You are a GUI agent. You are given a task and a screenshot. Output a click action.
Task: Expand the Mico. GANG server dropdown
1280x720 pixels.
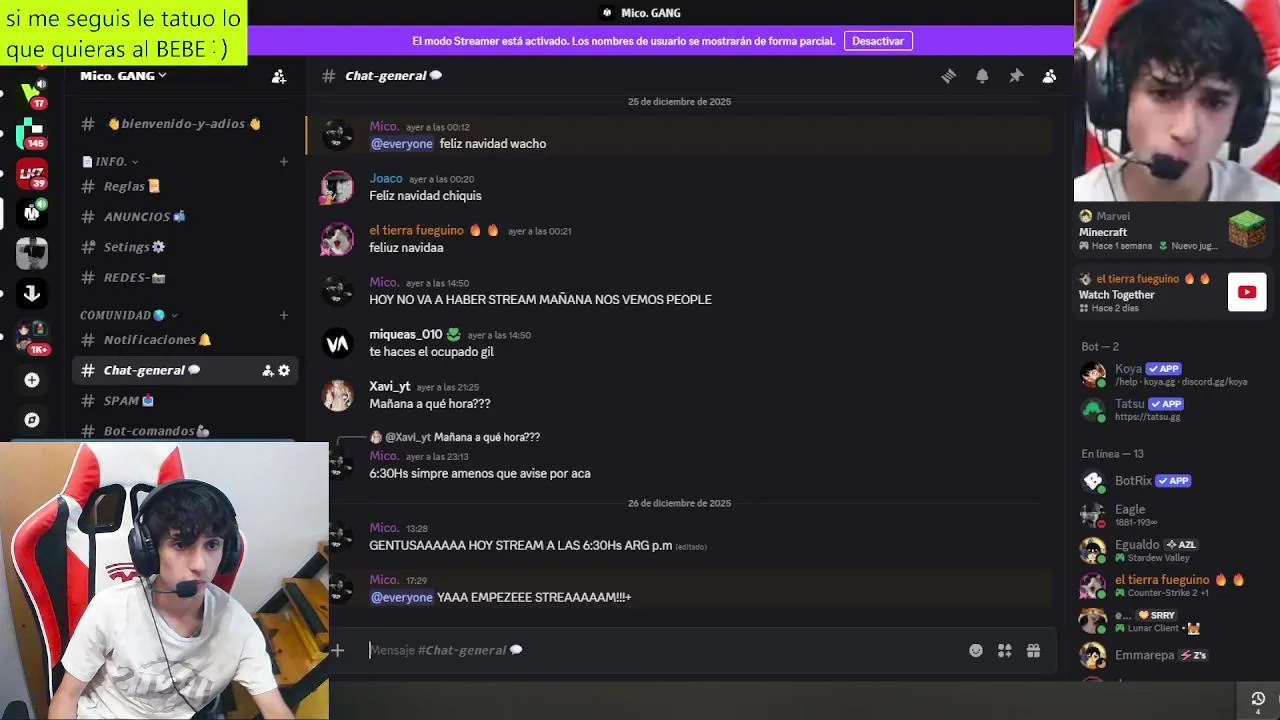coord(123,76)
